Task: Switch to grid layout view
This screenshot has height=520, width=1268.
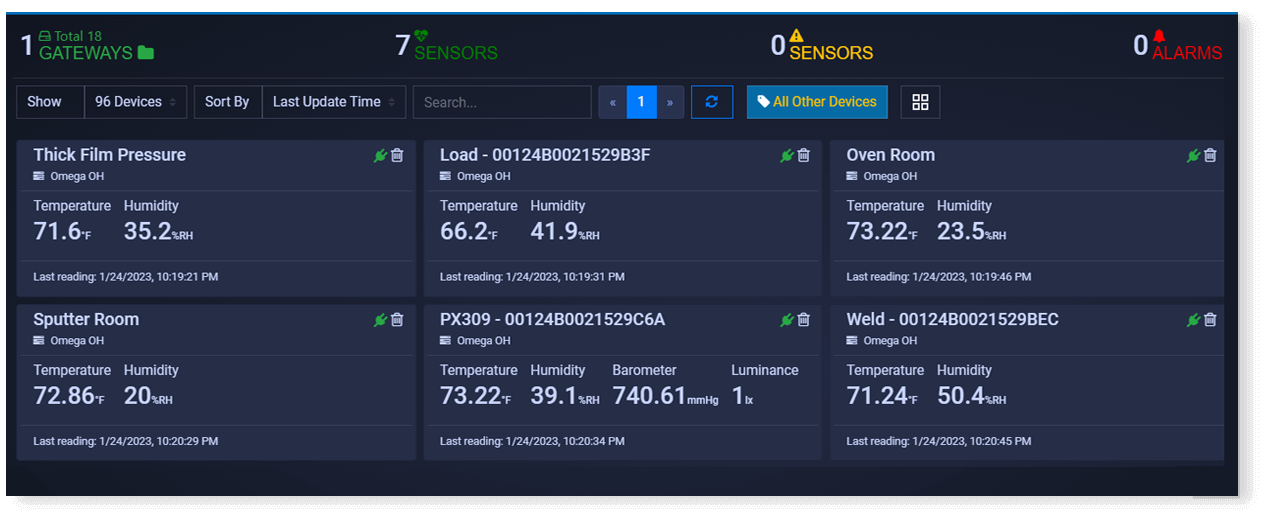Action: pos(920,102)
